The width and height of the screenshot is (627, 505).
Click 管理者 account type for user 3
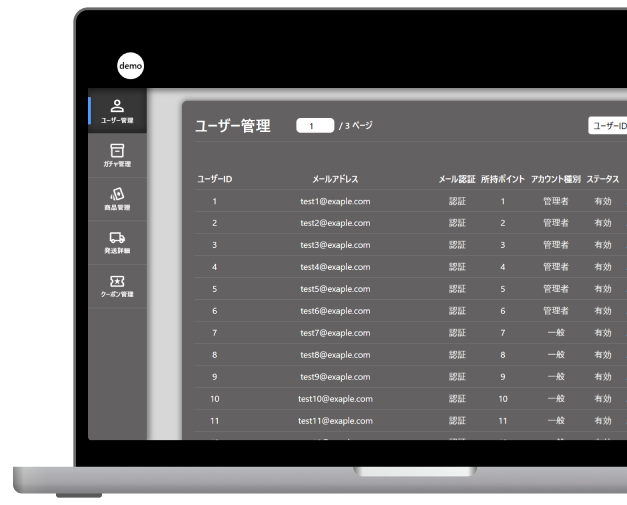[x=556, y=245]
